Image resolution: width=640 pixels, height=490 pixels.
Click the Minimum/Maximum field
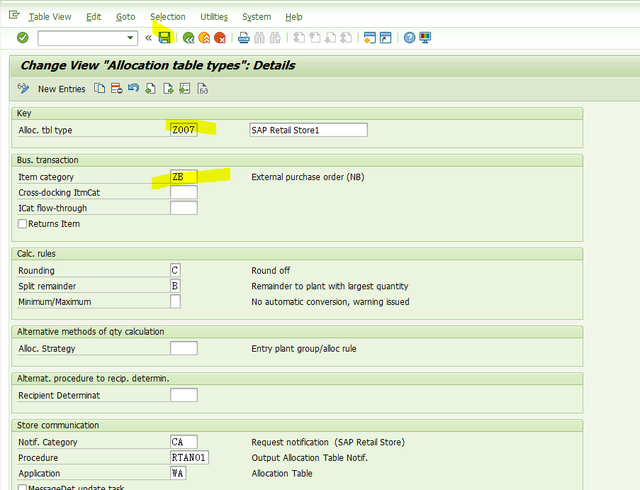pos(175,302)
